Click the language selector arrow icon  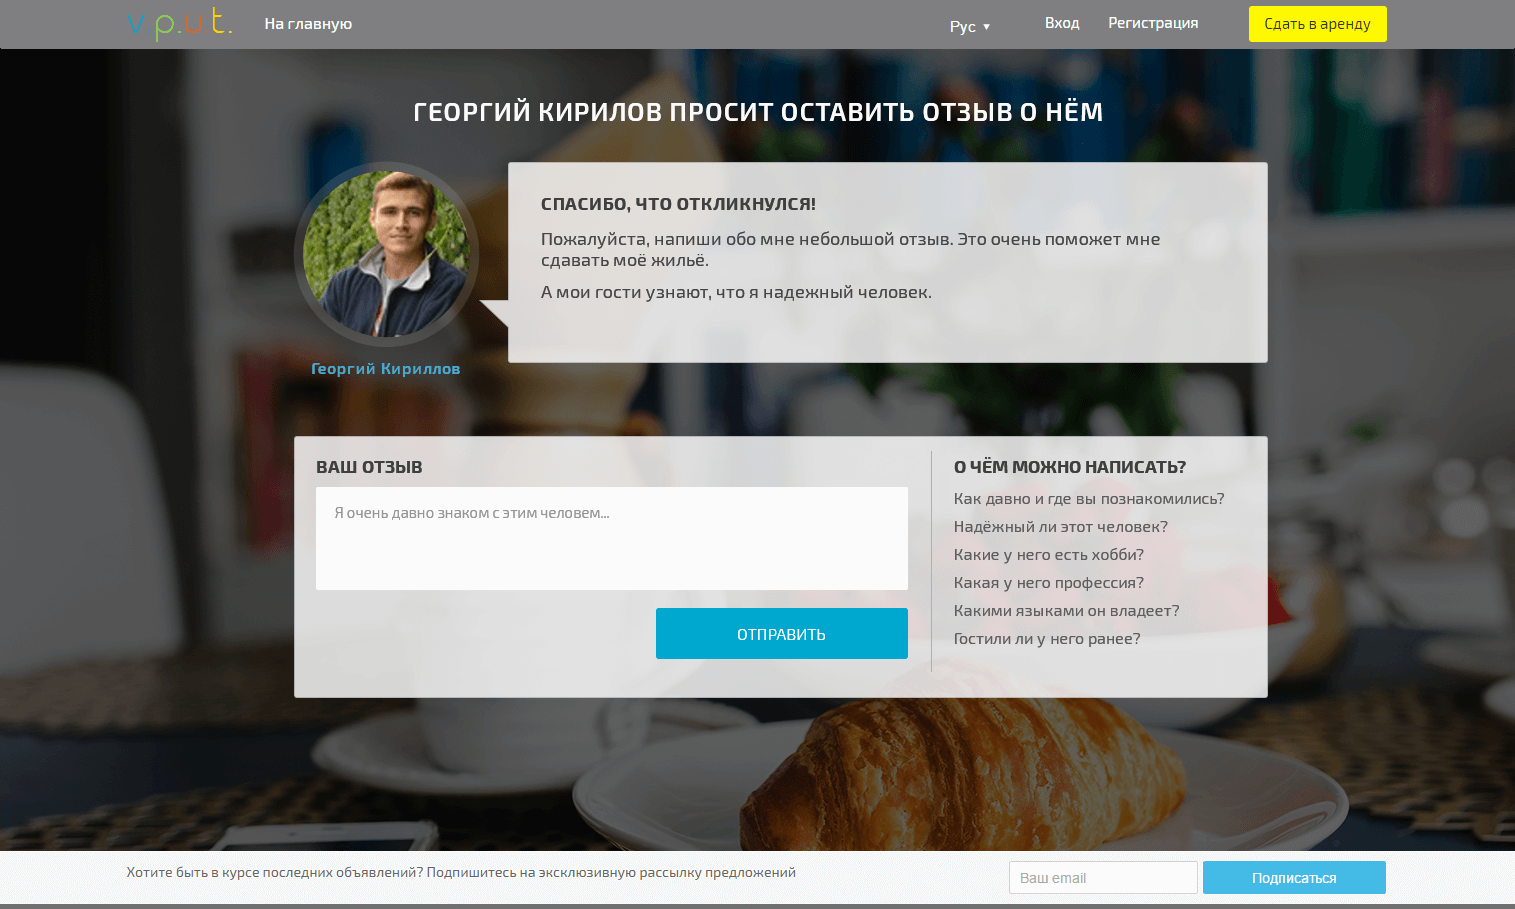[x=986, y=27]
